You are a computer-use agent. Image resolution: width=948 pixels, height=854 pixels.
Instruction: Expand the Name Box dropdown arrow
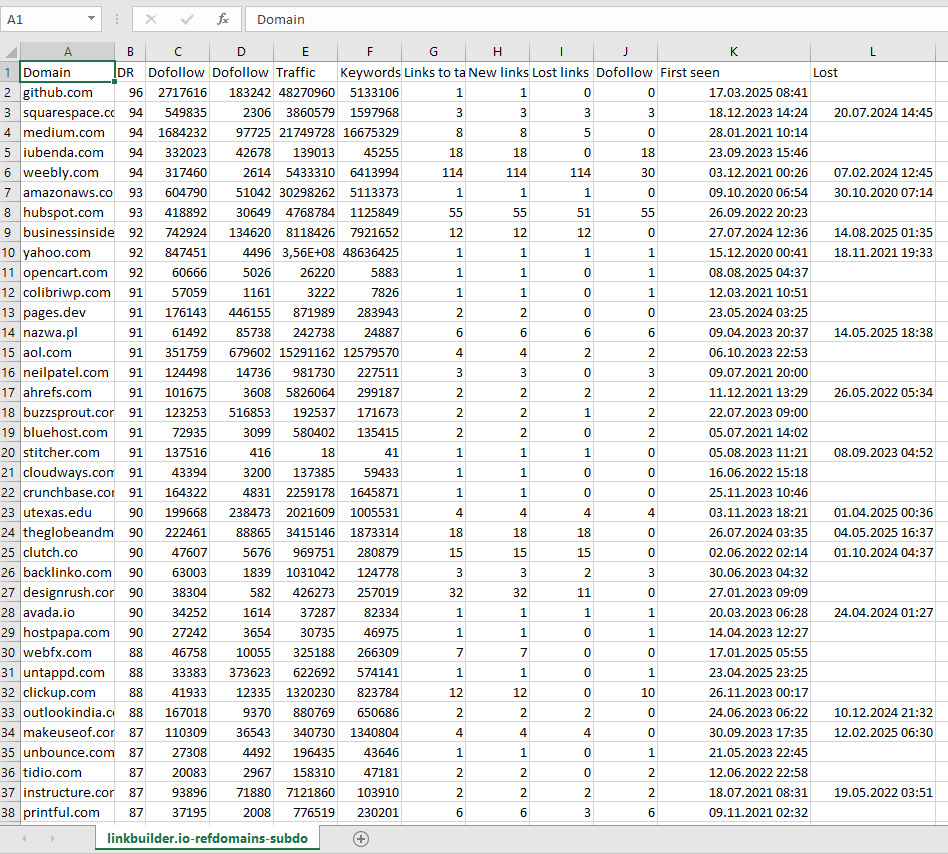(x=91, y=19)
